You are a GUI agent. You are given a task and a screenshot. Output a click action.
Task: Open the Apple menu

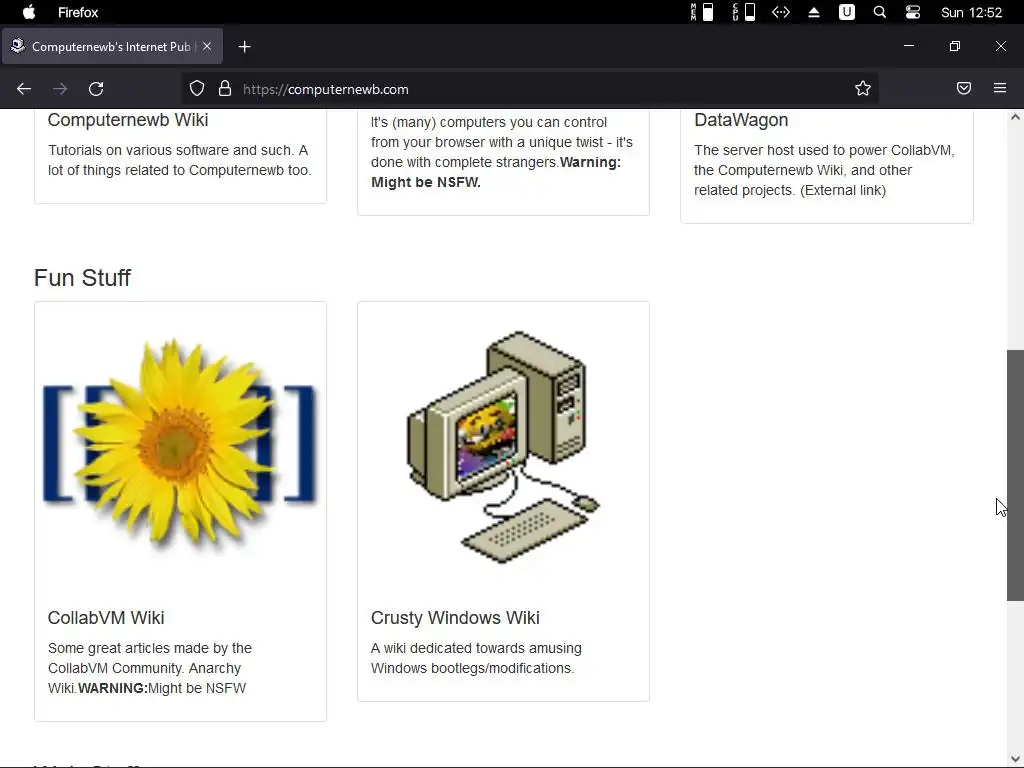29,12
